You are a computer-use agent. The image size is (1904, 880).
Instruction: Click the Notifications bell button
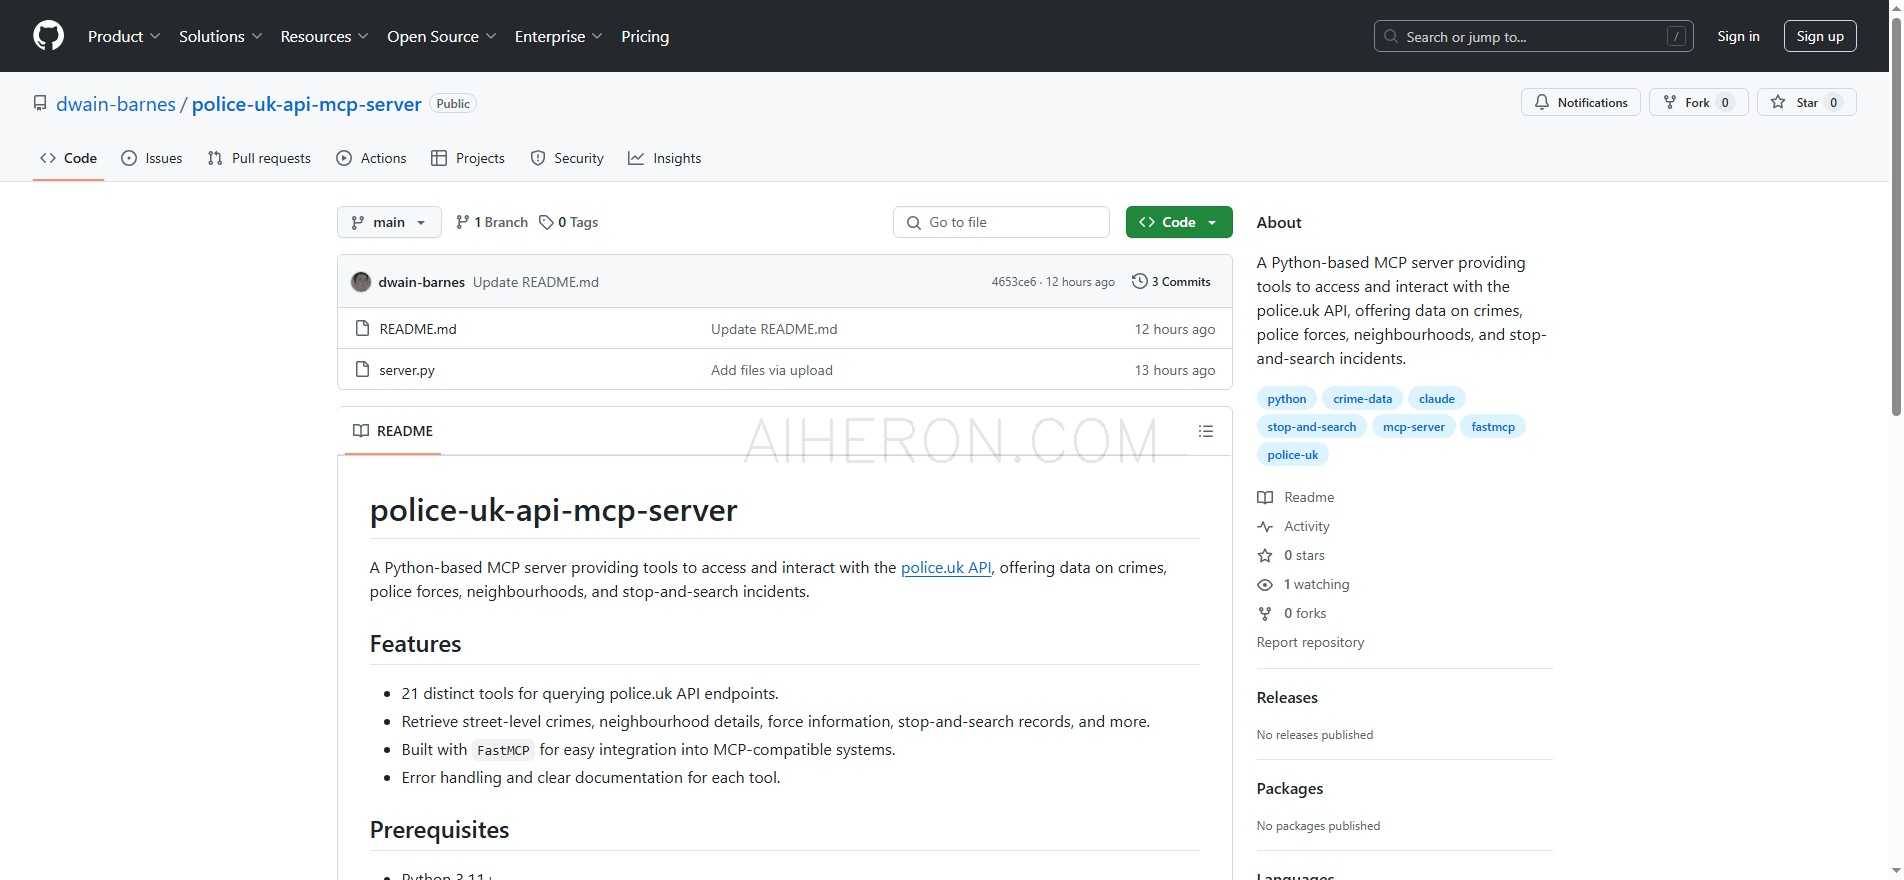click(1580, 102)
